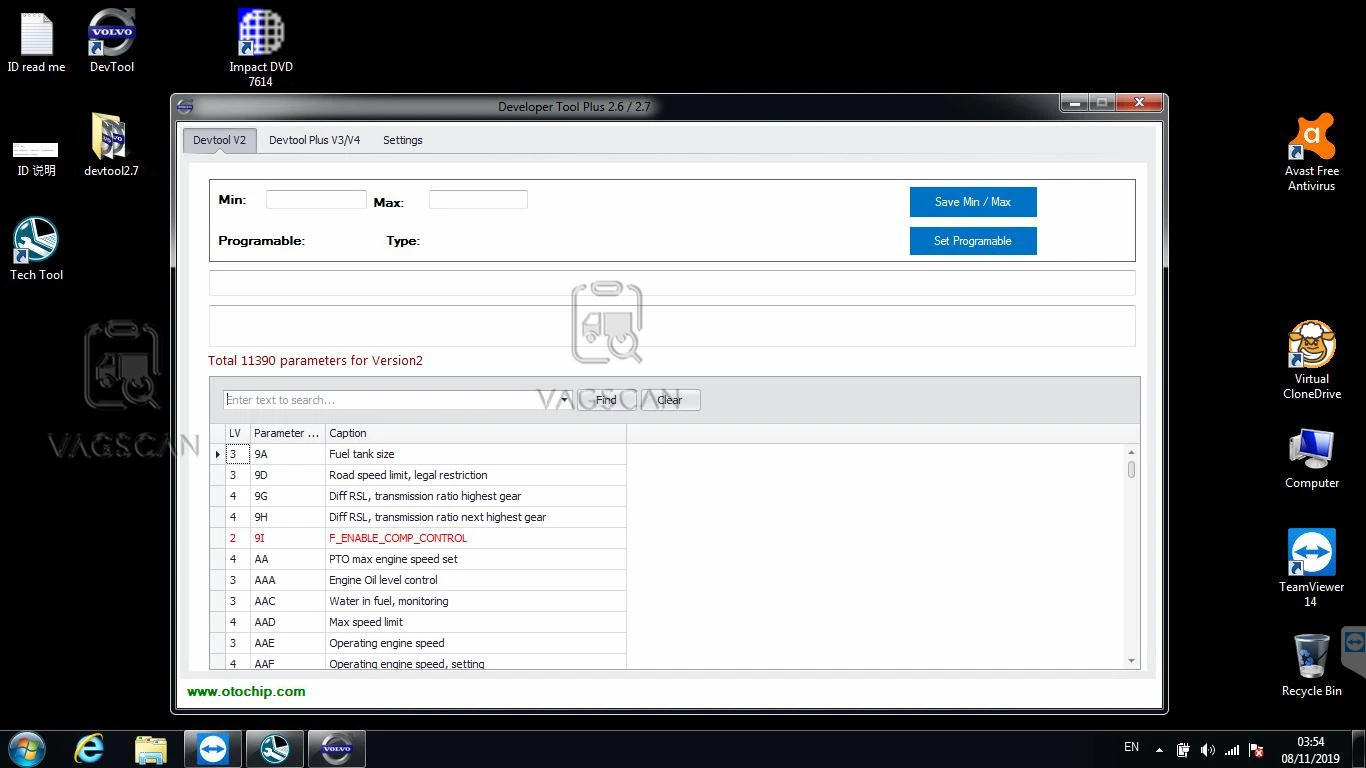This screenshot has height=768, width=1366.
Task: Click the Set Programable button
Action: (973, 241)
